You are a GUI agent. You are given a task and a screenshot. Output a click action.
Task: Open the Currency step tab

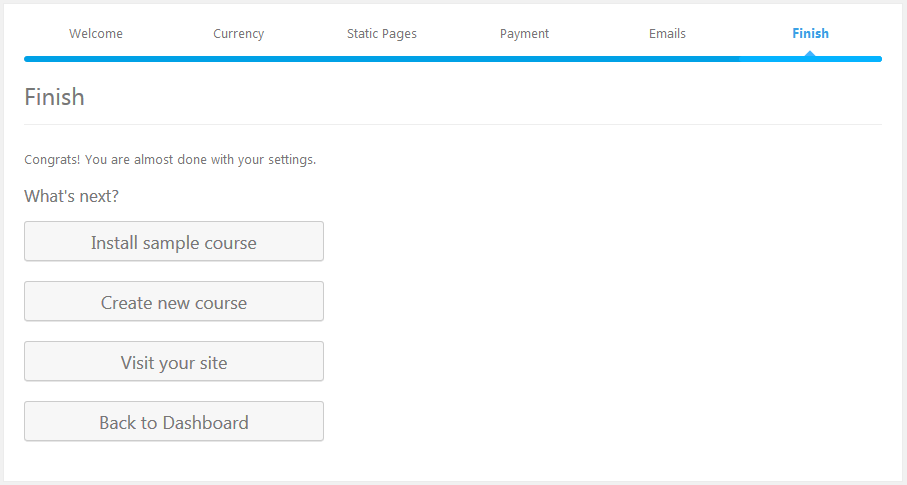pyautogui.click(x=239, y=34)
